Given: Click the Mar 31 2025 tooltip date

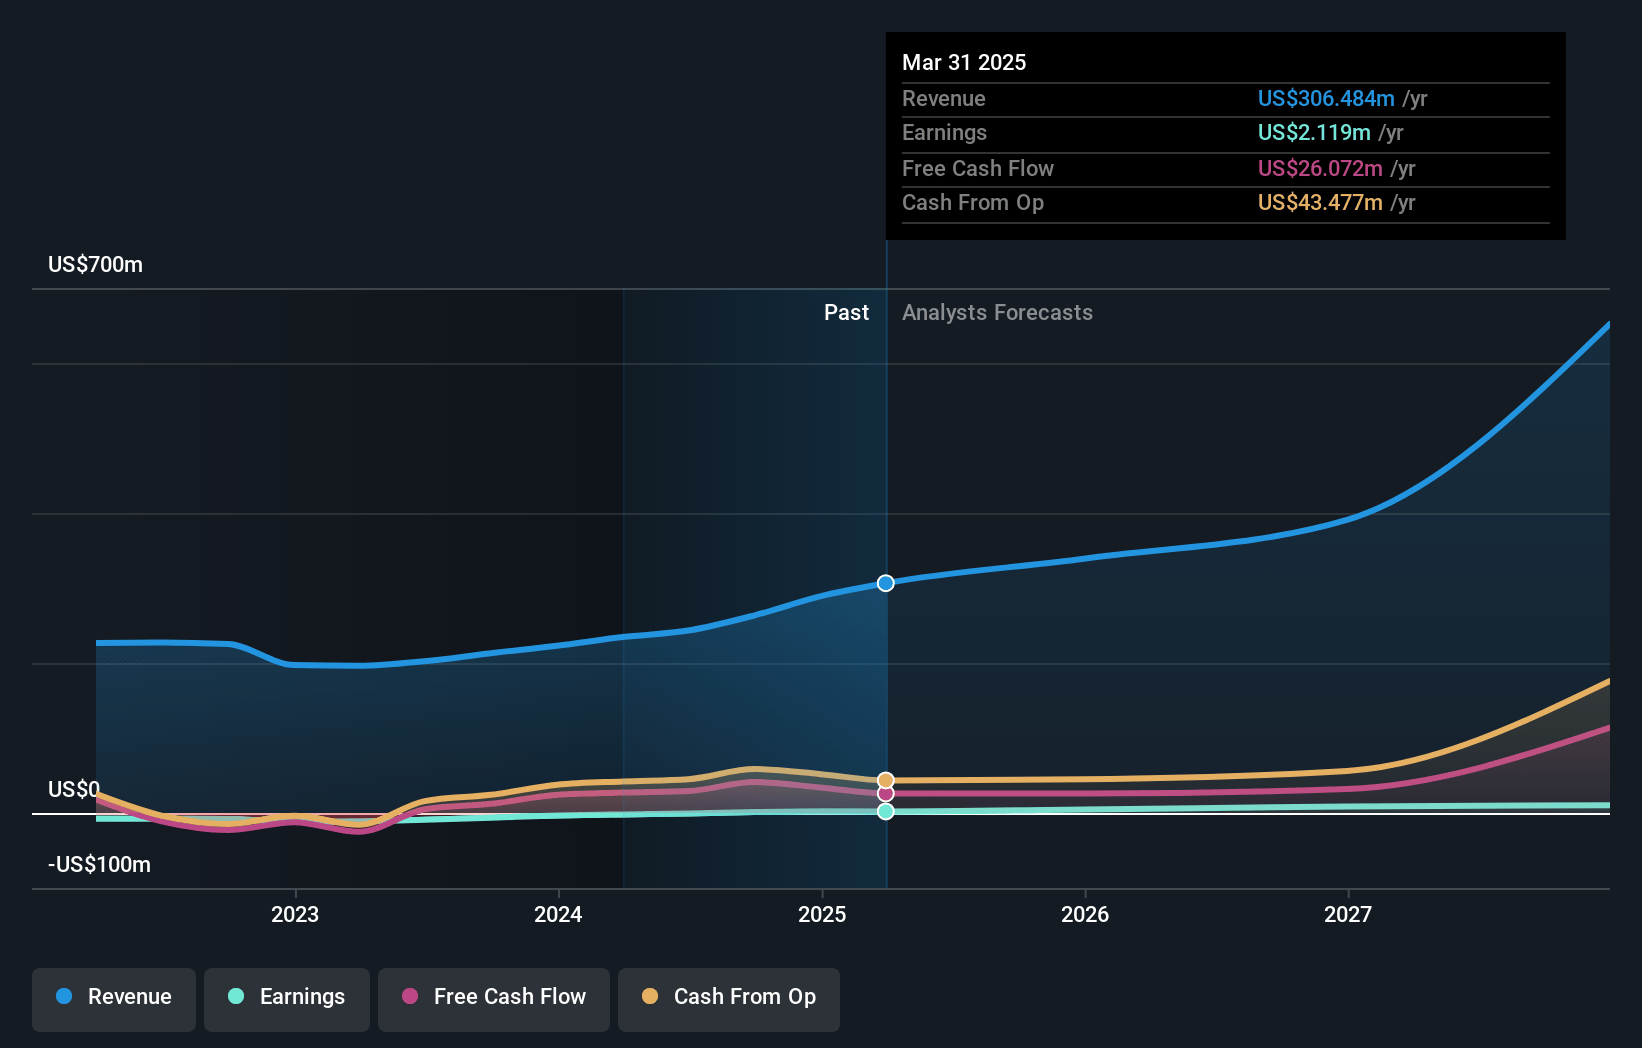Looking at the screenshot, I should click(x=964, y=62).
